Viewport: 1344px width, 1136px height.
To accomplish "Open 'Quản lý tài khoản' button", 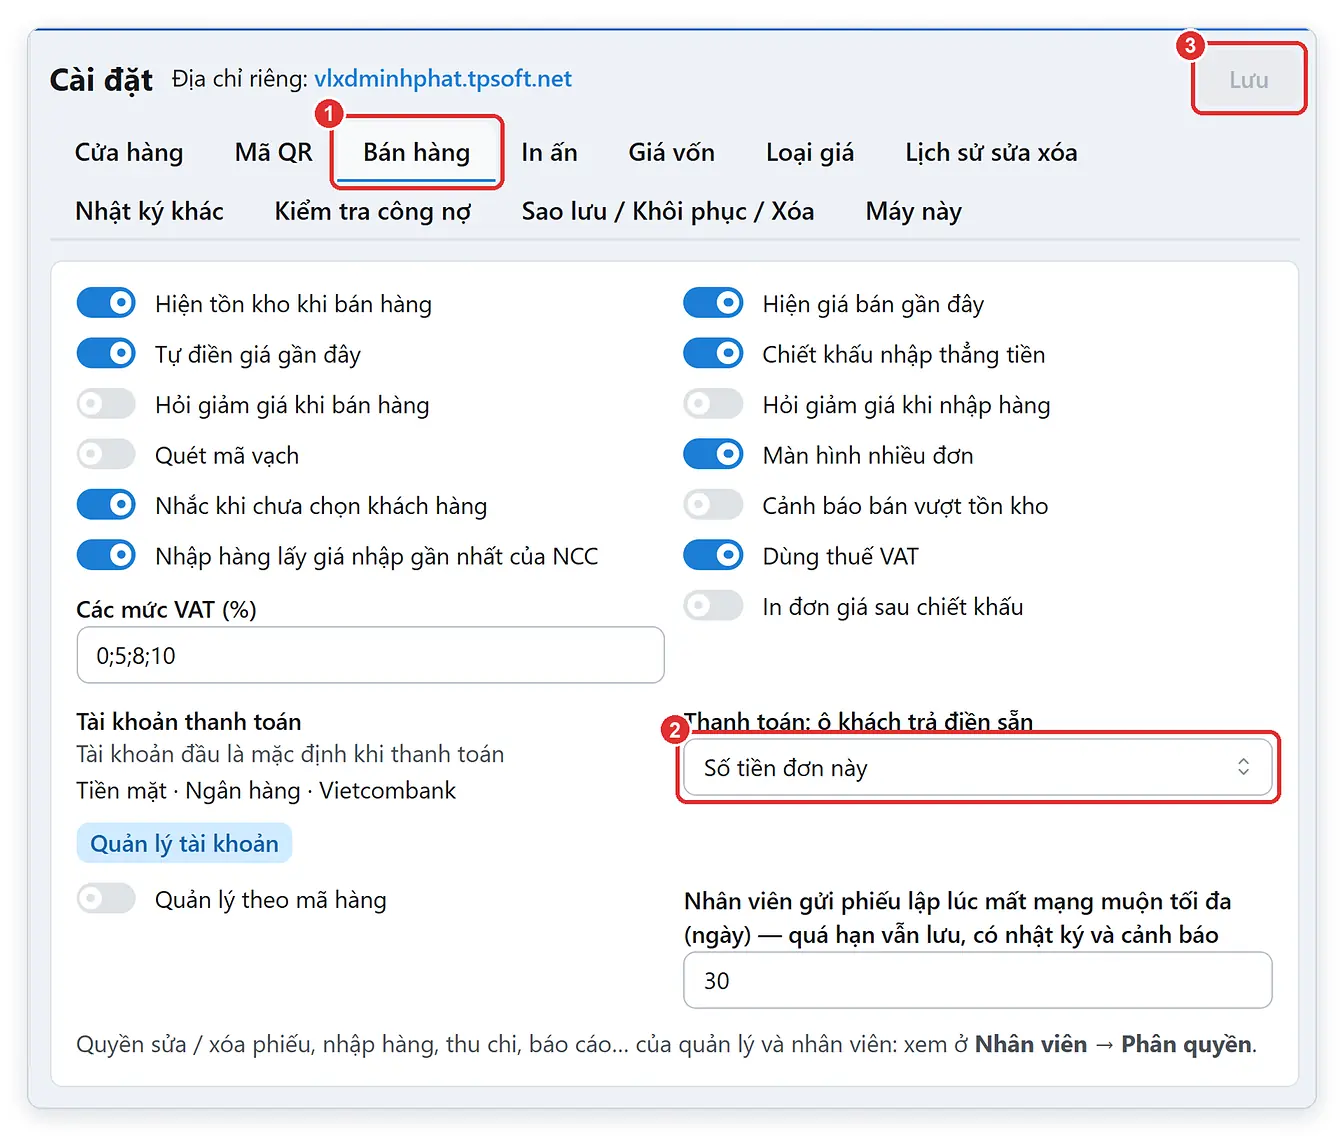I will click(x=185, y=843).
